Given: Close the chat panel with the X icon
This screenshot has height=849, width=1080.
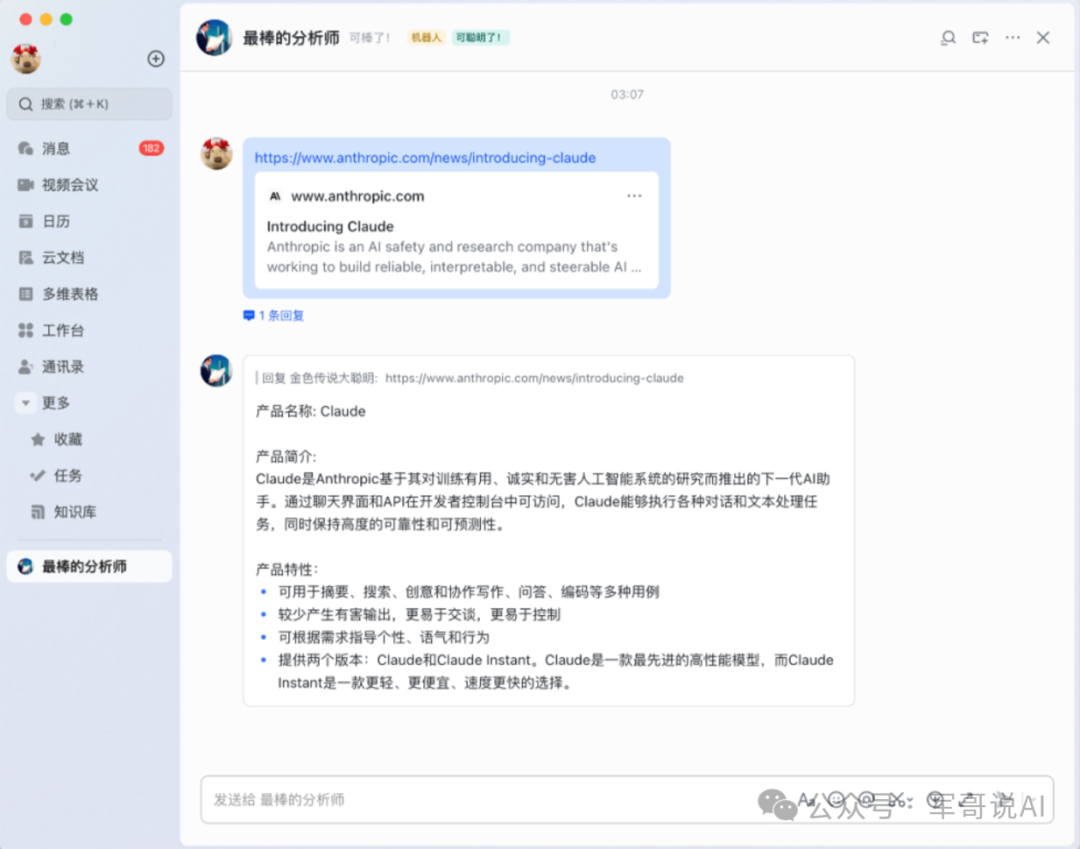Looking at the screenshot, I should pos(1043,38).
